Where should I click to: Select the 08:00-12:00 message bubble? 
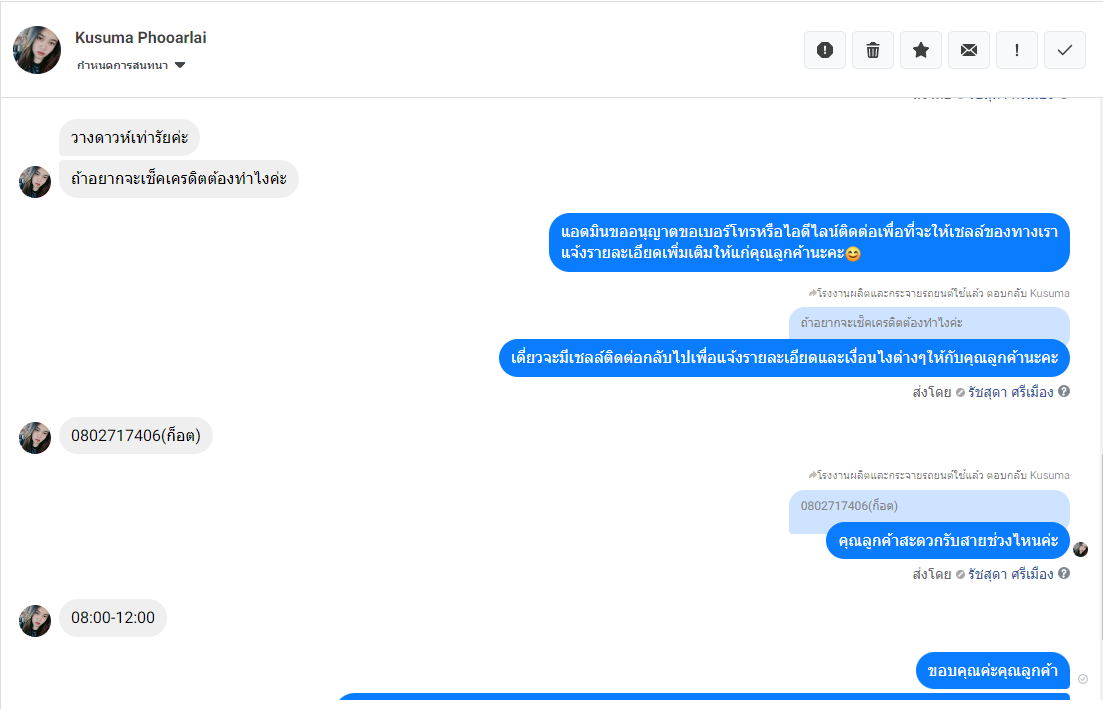click(113, 618)
